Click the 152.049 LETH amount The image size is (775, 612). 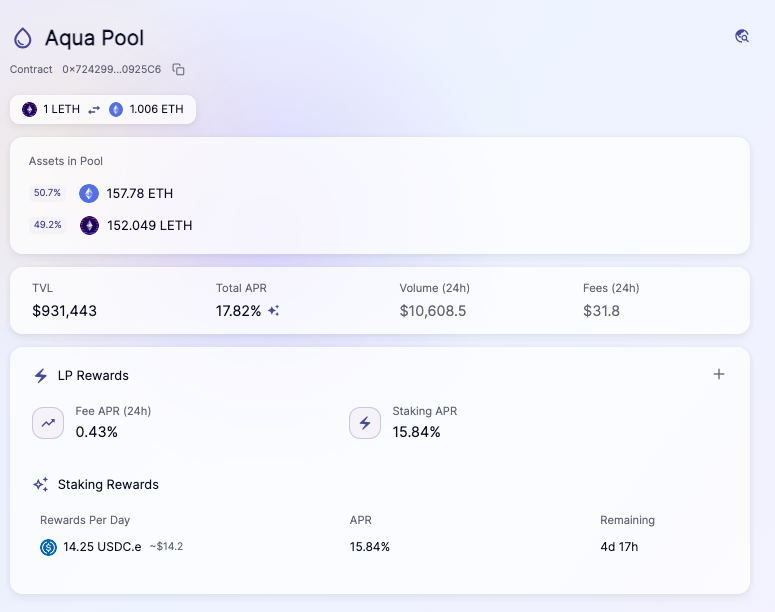tap(150, 225)
